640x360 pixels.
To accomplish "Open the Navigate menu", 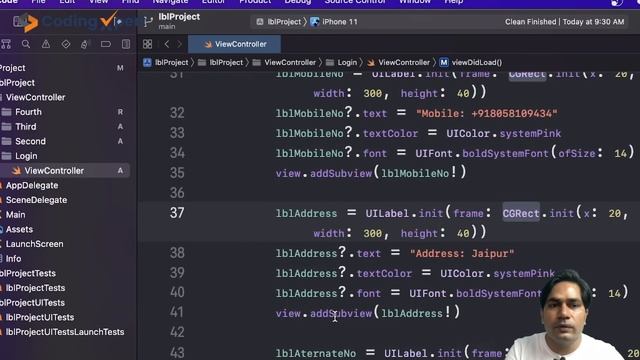I will tap(170, 2).
